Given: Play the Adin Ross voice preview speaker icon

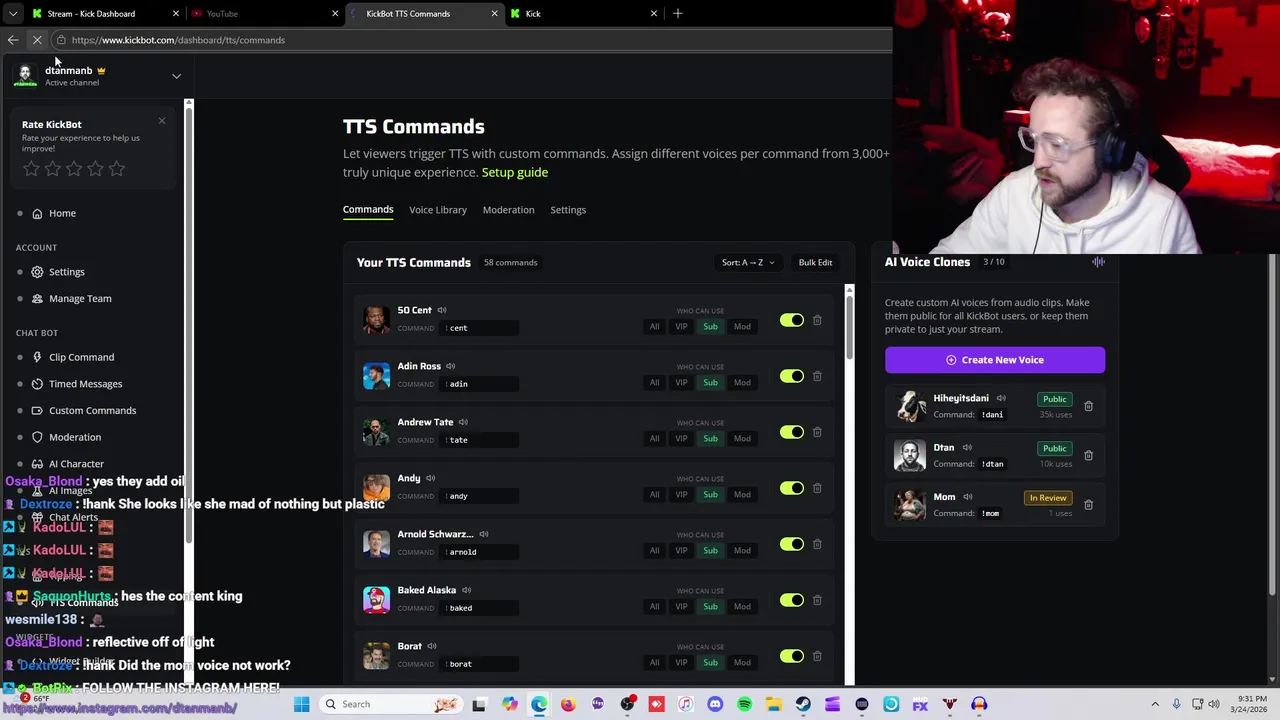Looking at the screenshot, I should [x=451, y=366].
